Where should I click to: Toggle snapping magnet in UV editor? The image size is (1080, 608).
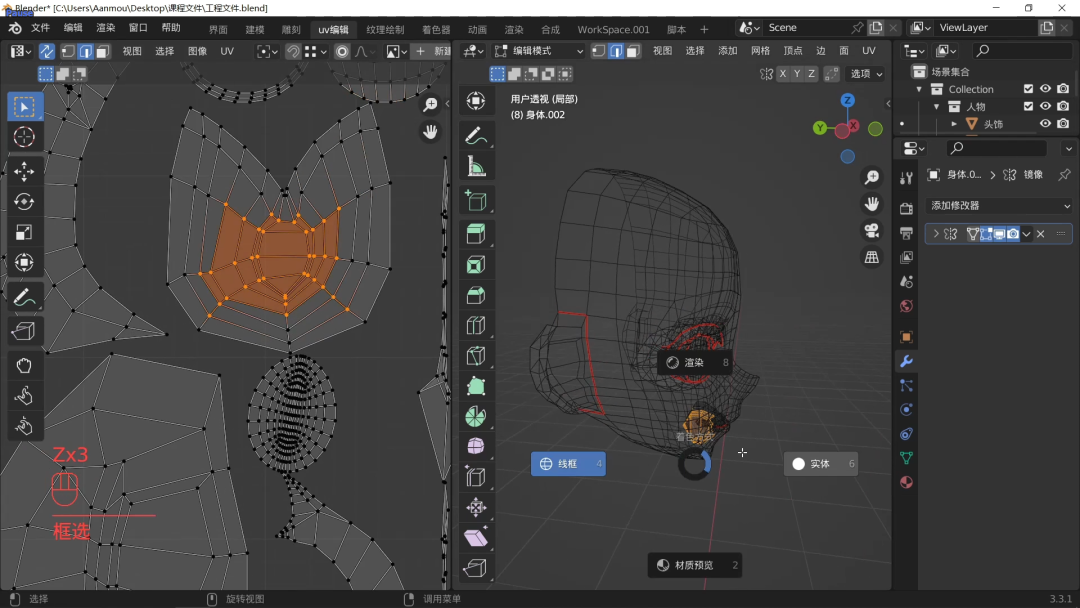293,52
